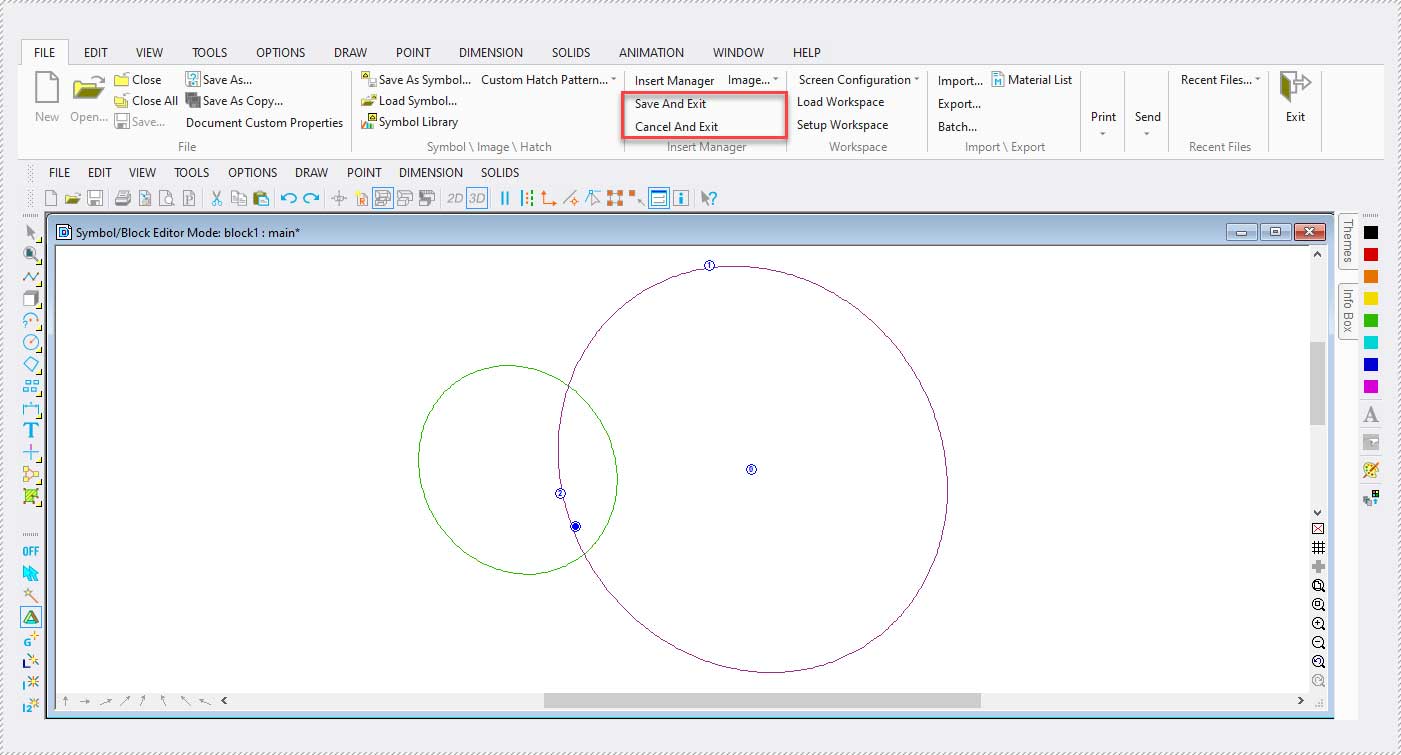Click the zoom out magnifier icon
The height and width of the screenshot is (755, 1401).
click(1318, 643)
